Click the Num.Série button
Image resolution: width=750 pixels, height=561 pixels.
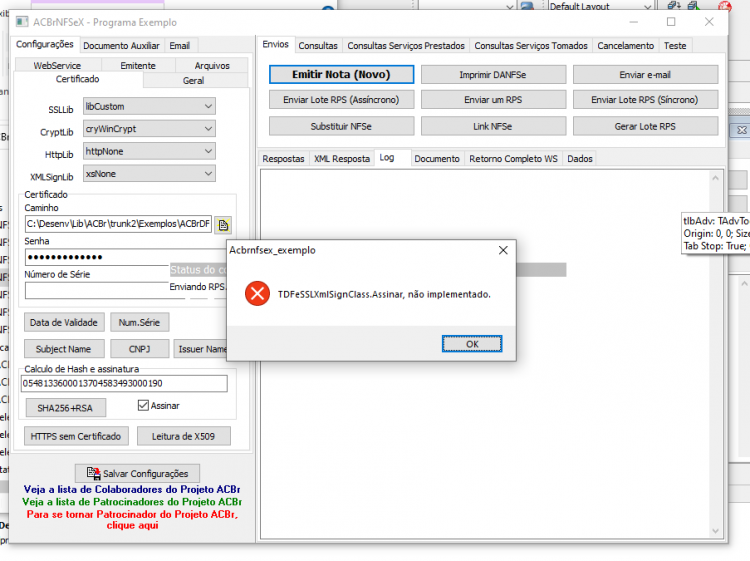pos(139,322)
